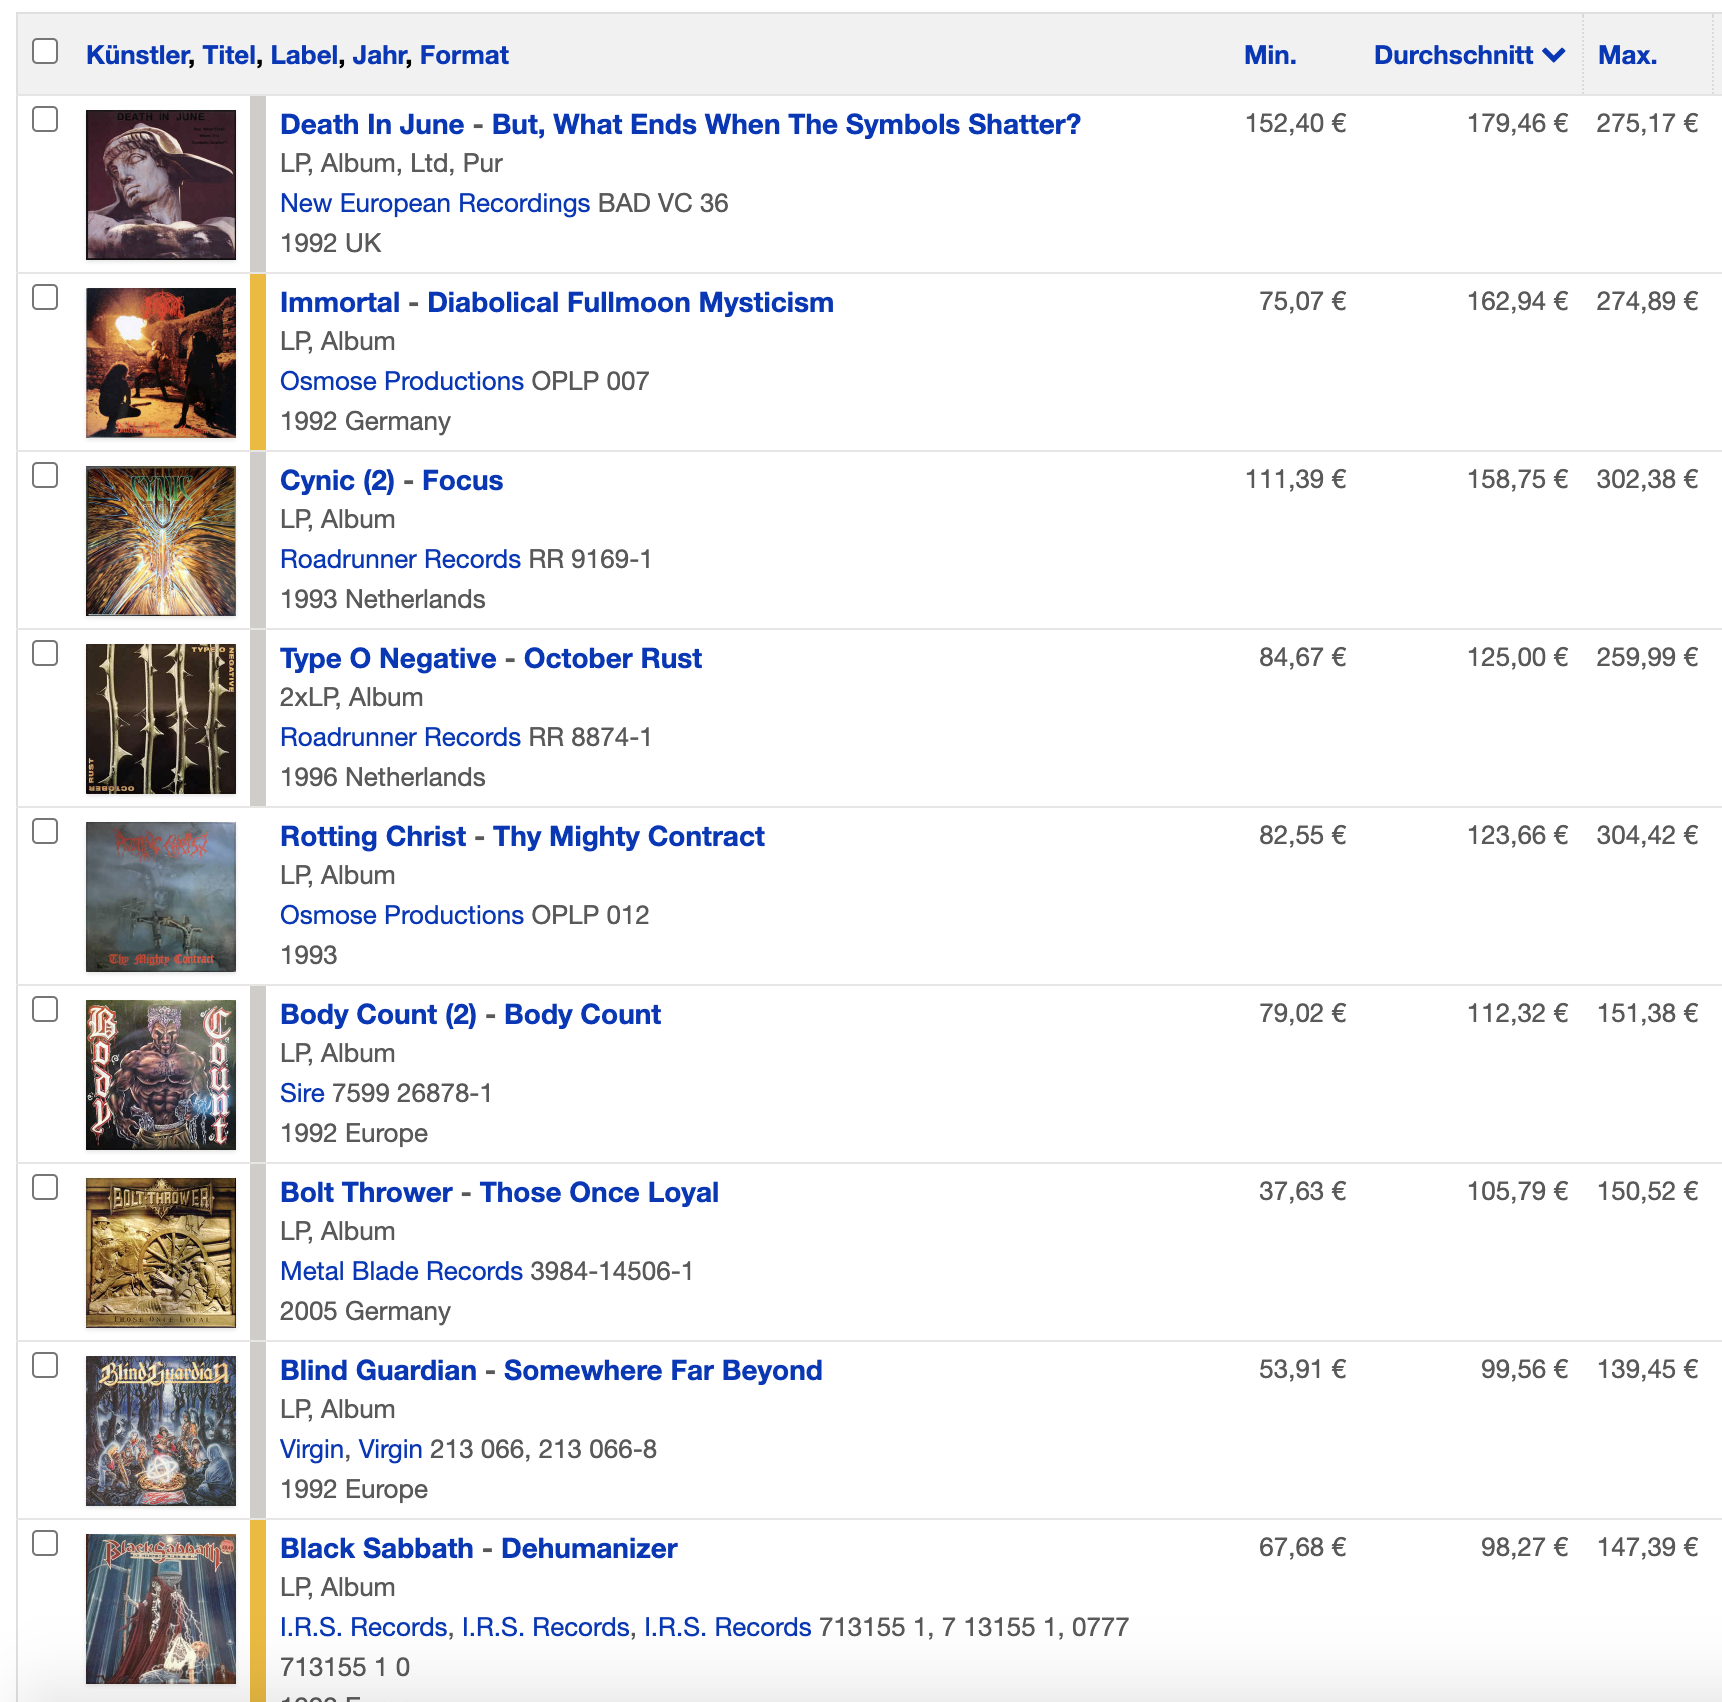Viewport: 1722px width, 1702px height.
Task: Open the Immortal artist link
Action: pyautogui.click(x=340, y=302)
